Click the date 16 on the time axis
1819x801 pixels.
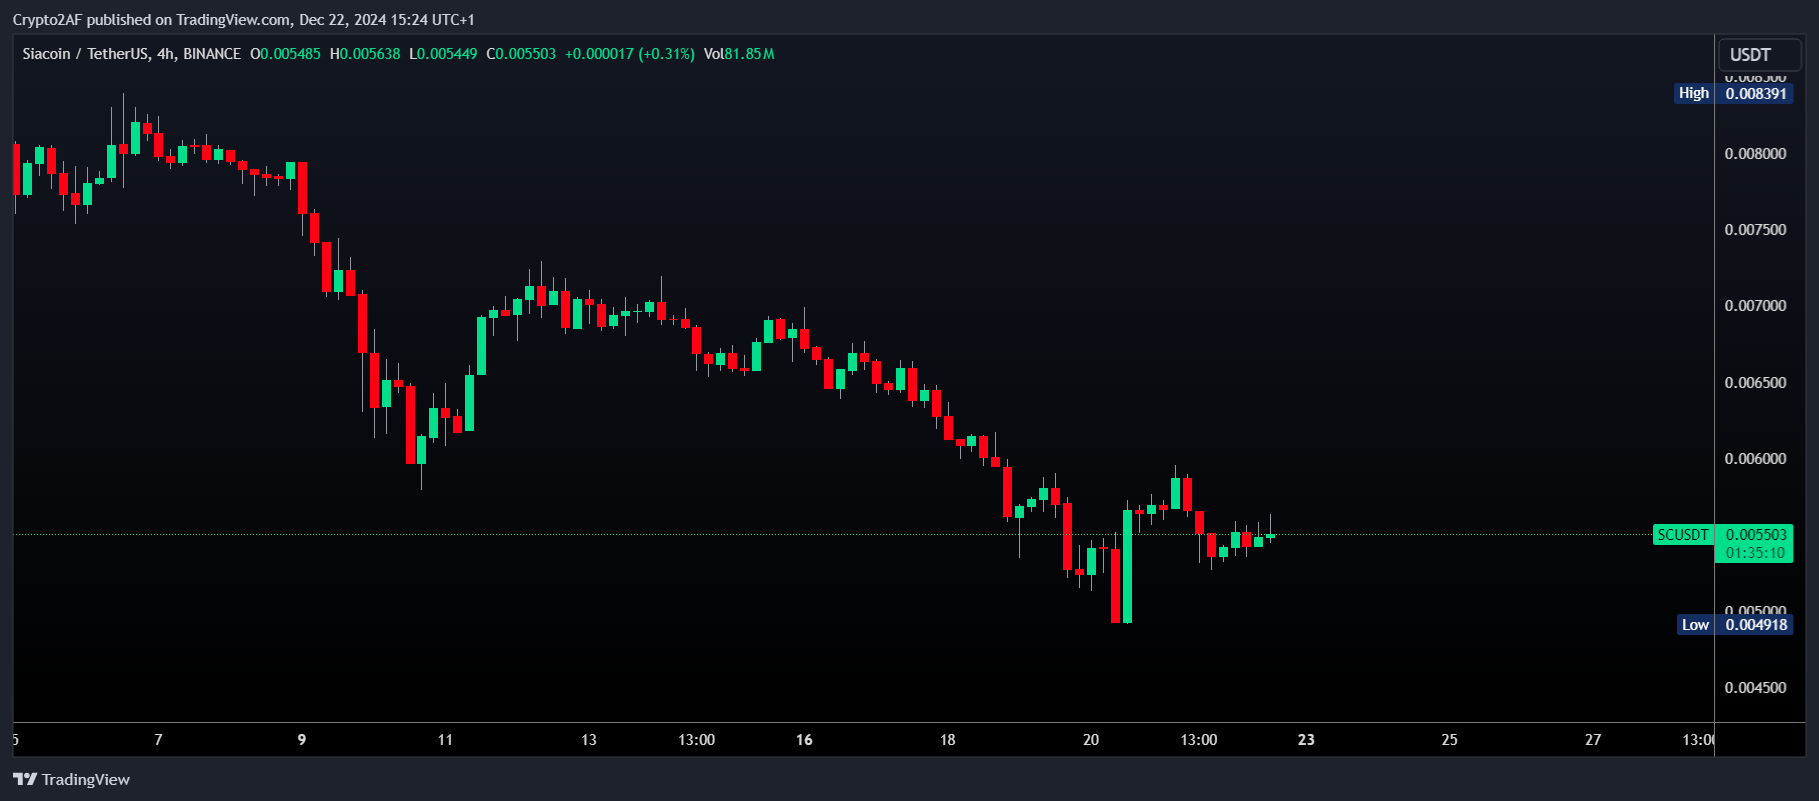pyautogui.click(x=804, y=740)
